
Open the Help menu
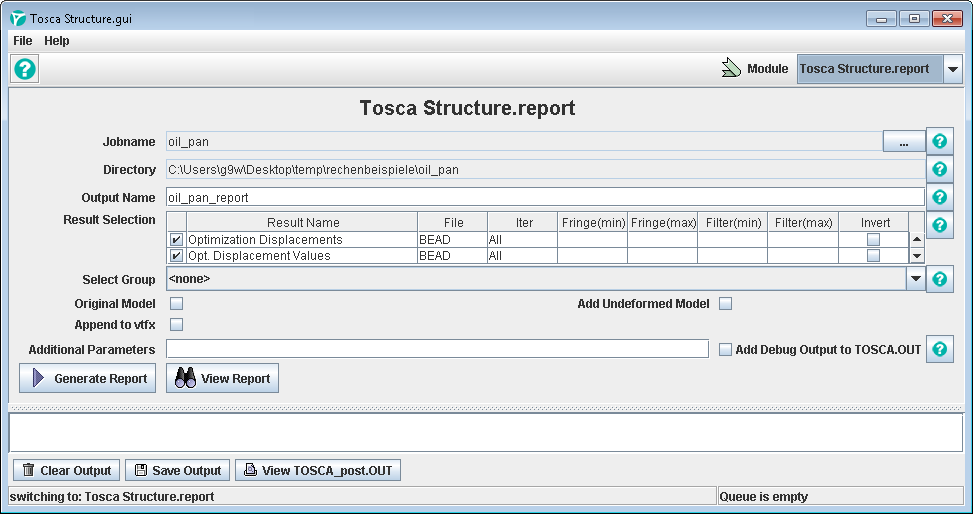(x=56, y=41)
